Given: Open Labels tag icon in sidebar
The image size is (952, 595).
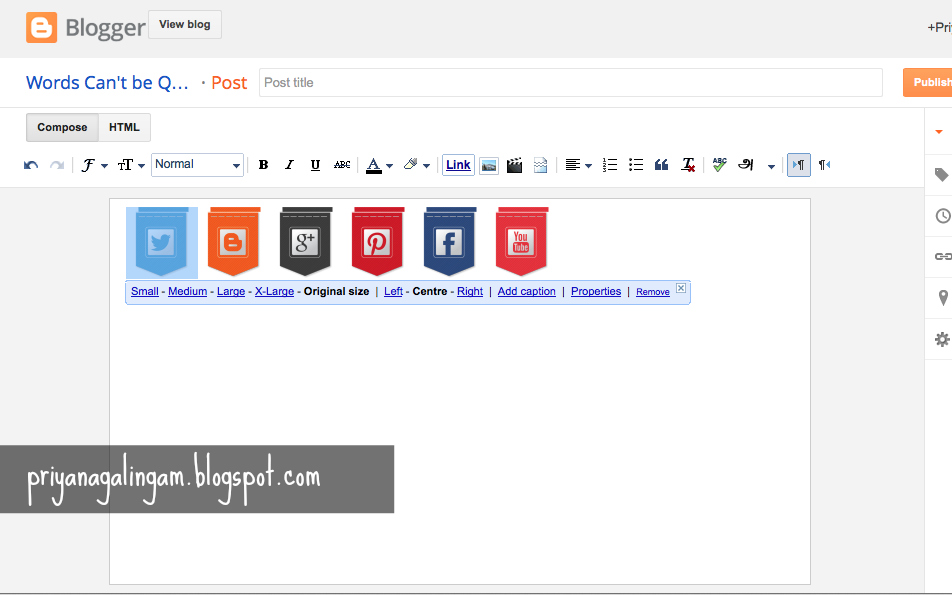Looking at the screenshot, I should pyautogui.click(x=941, y=175).
